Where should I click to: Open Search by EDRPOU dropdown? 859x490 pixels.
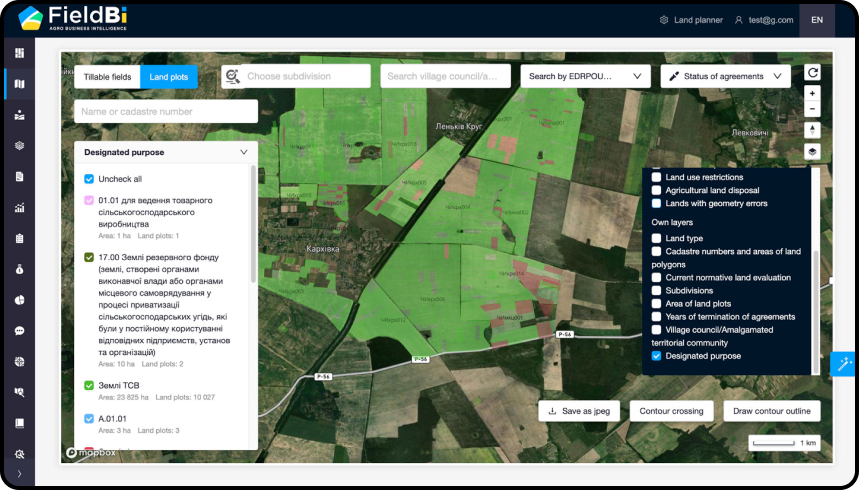tap(585, 76)
